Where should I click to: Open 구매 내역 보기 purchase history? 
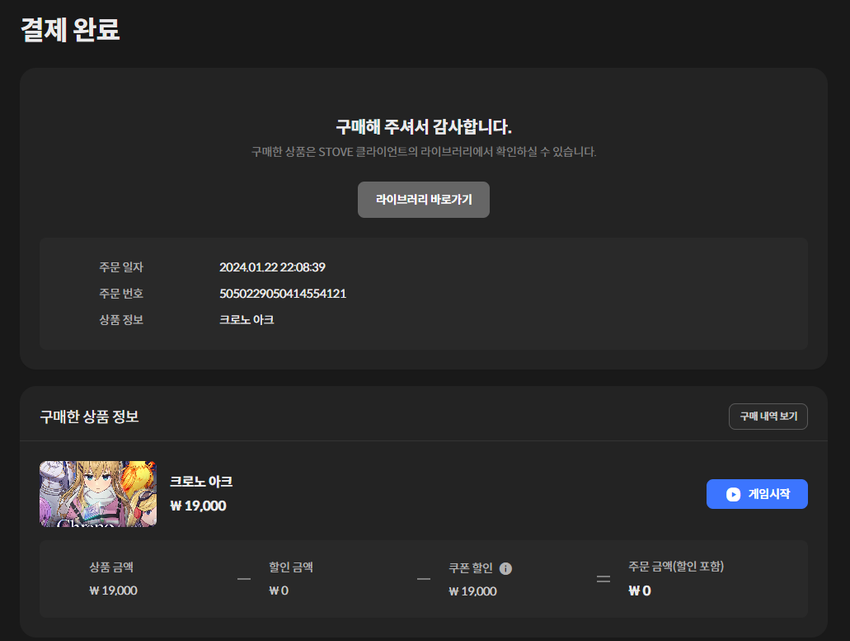pos(768,416)
